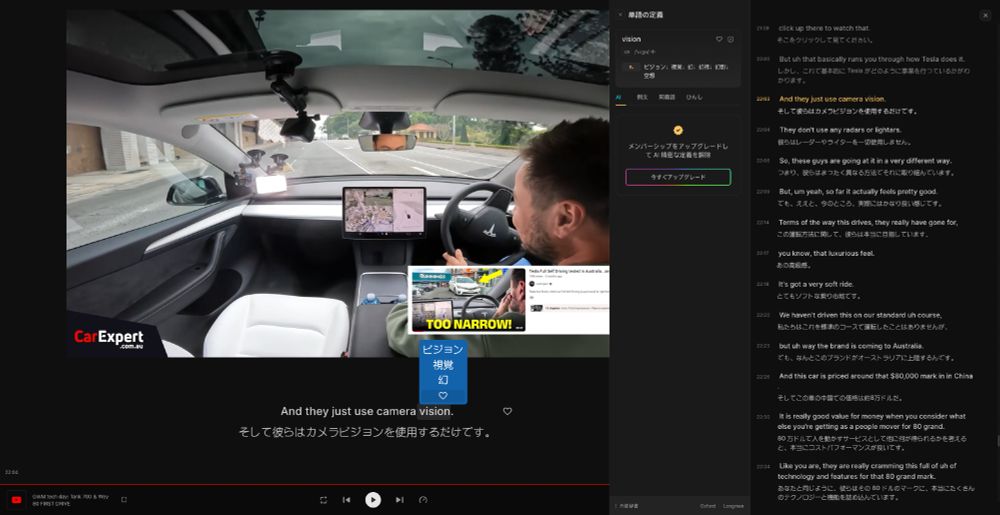Open the playback speed control
Screen dimensions: 1000x515
(x=423, y=500)
